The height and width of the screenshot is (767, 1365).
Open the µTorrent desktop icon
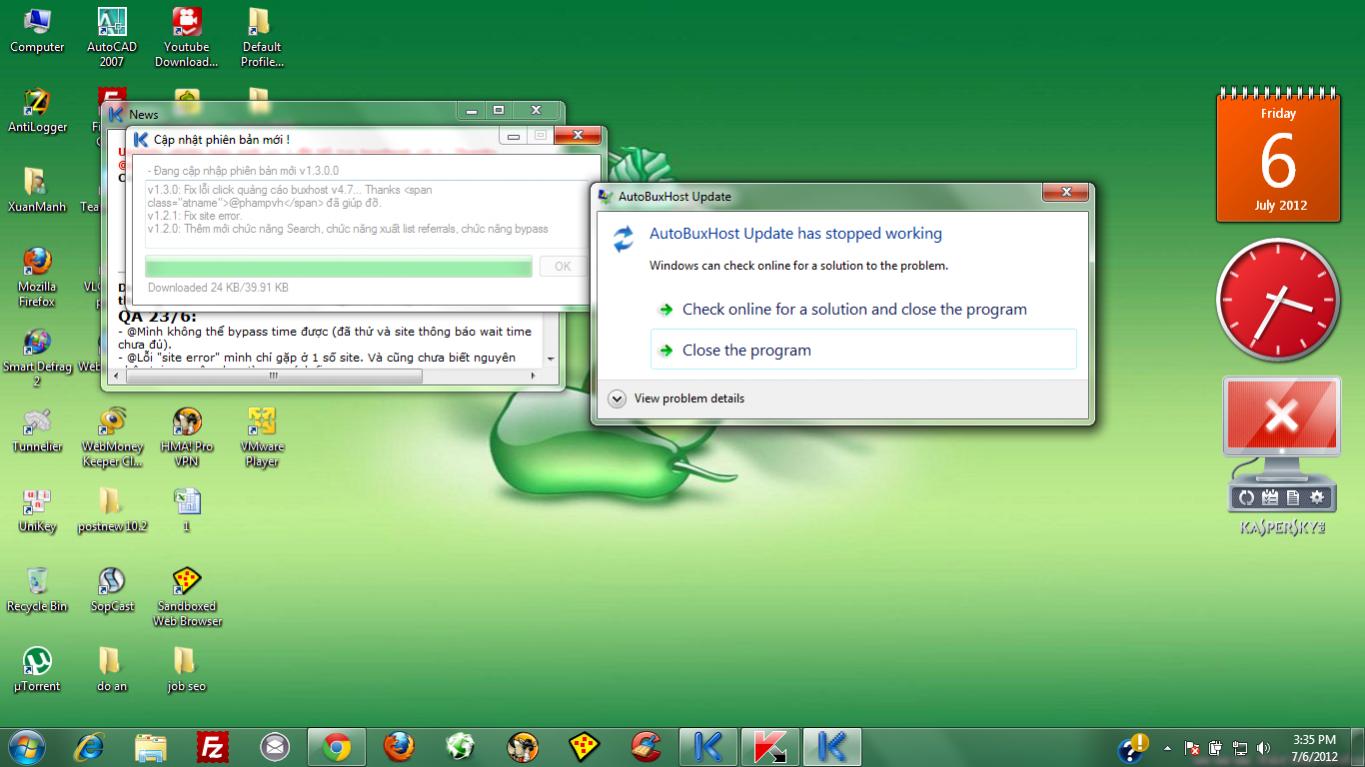(x=37, y=664)
